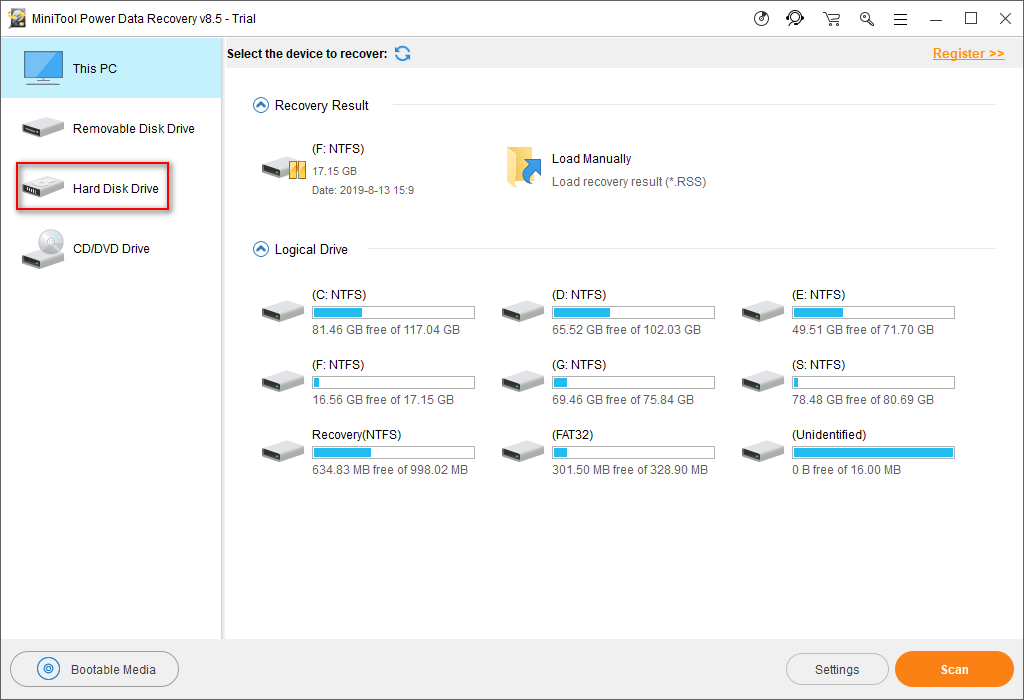Click the "17.15 GB" recovery result size
Viewport: 1024px width, 700px height.
334,171
